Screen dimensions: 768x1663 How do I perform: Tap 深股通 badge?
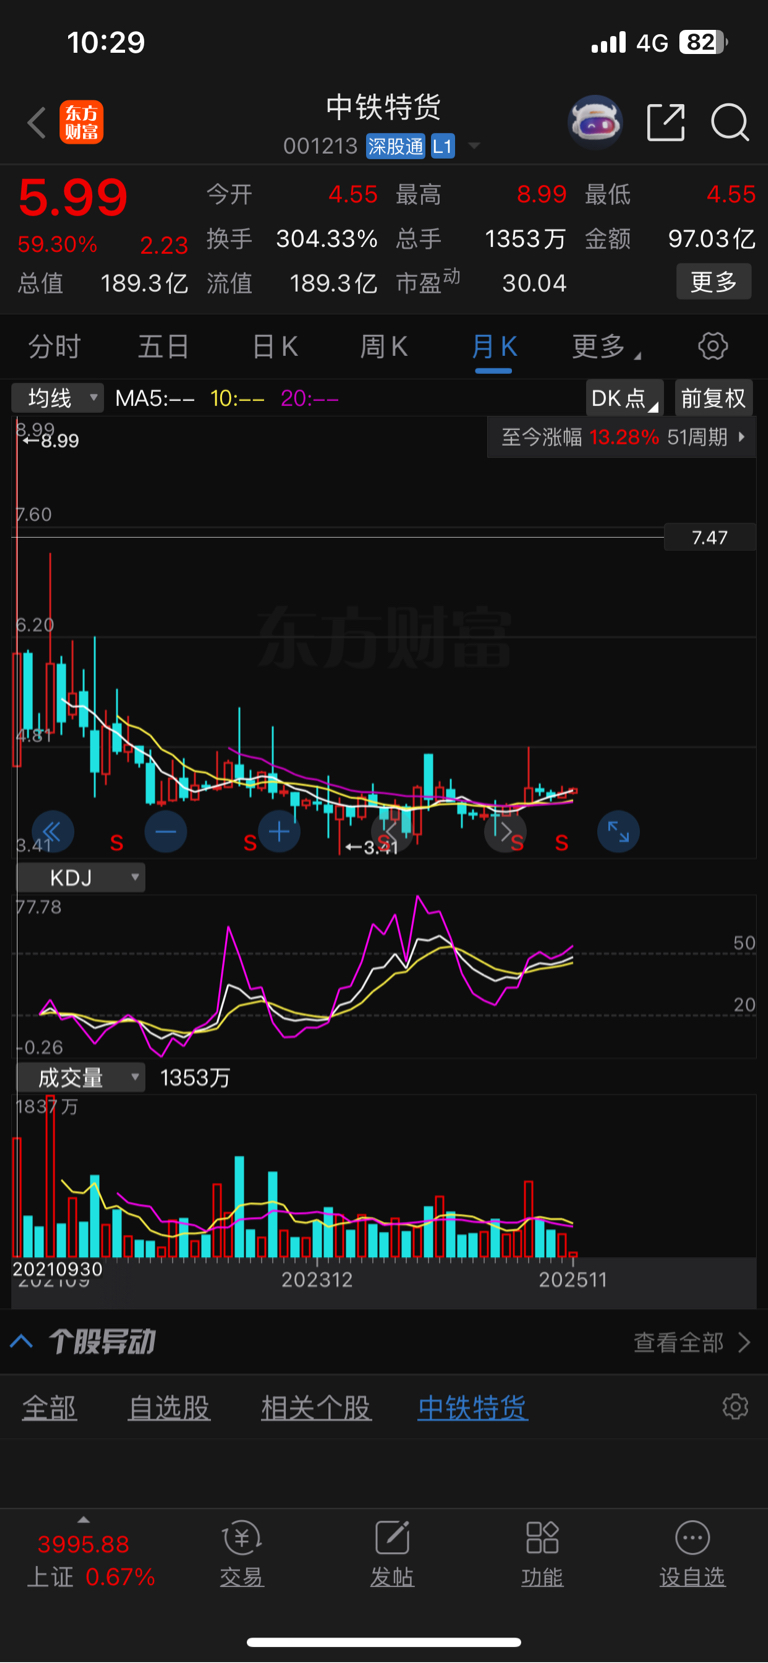tap(395, 146)
